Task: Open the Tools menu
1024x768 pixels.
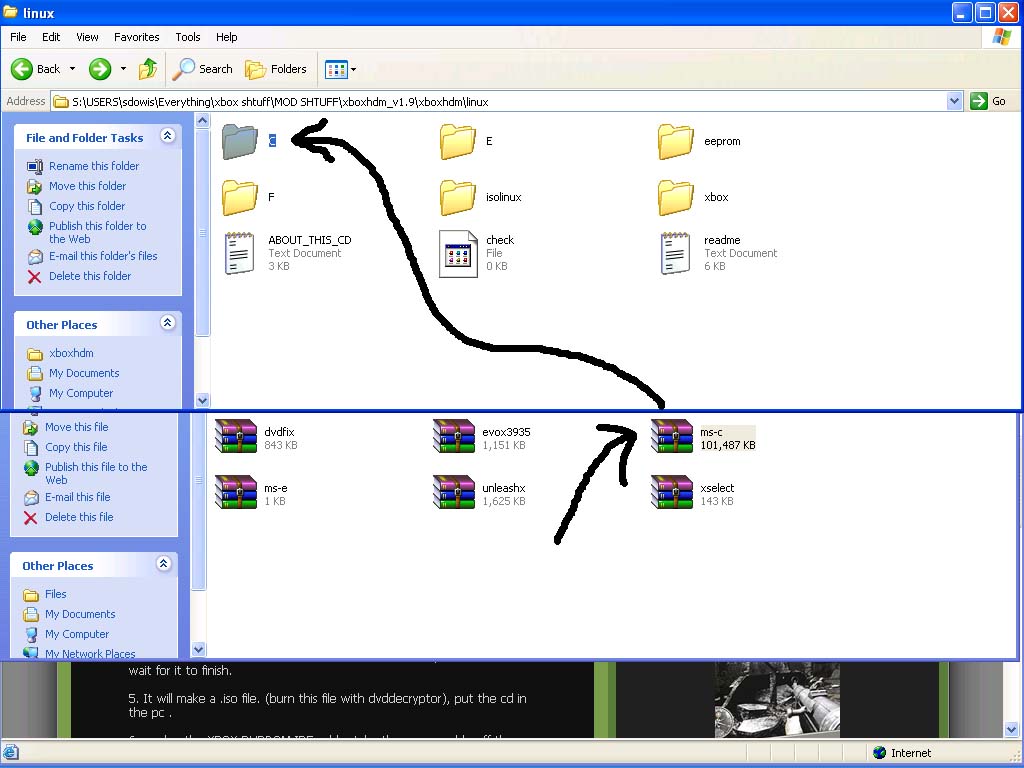Action: [x=187, y=37]
